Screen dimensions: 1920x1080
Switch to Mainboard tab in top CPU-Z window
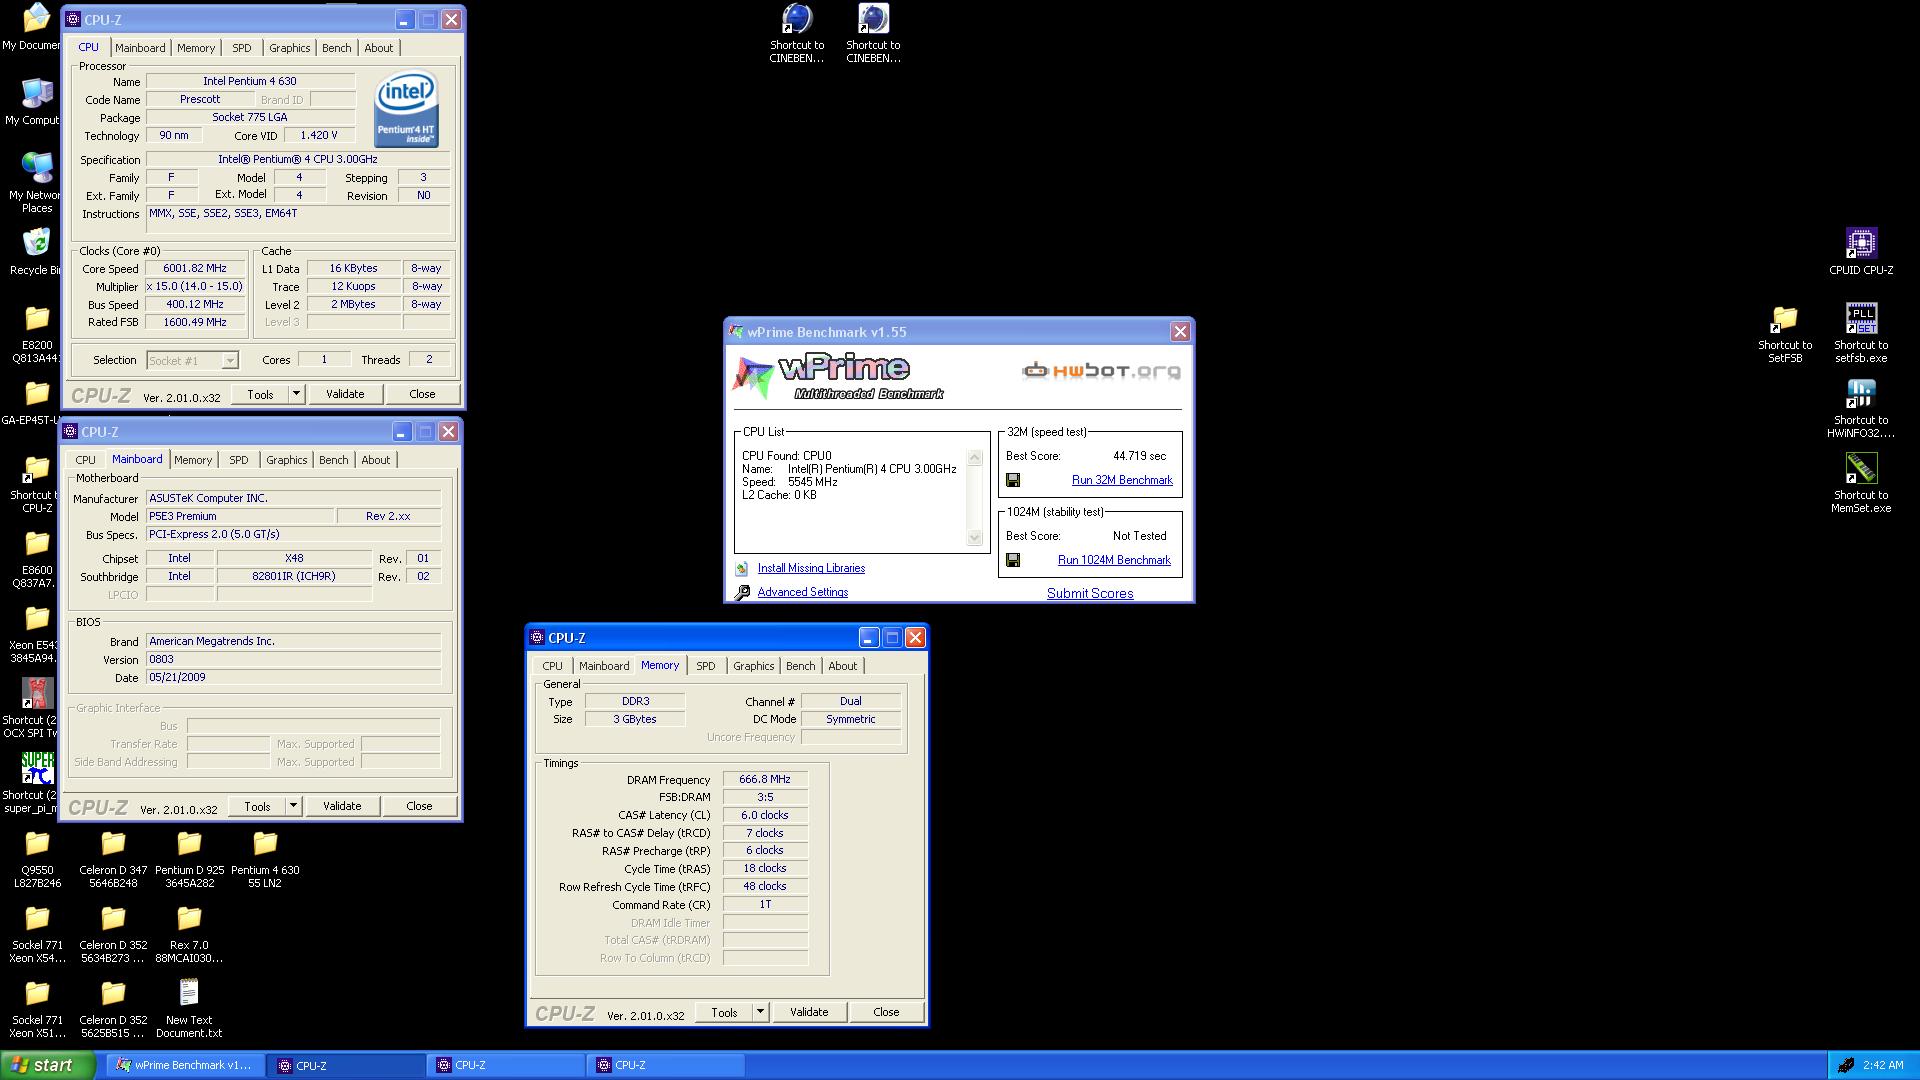click(x=140, y=48)
